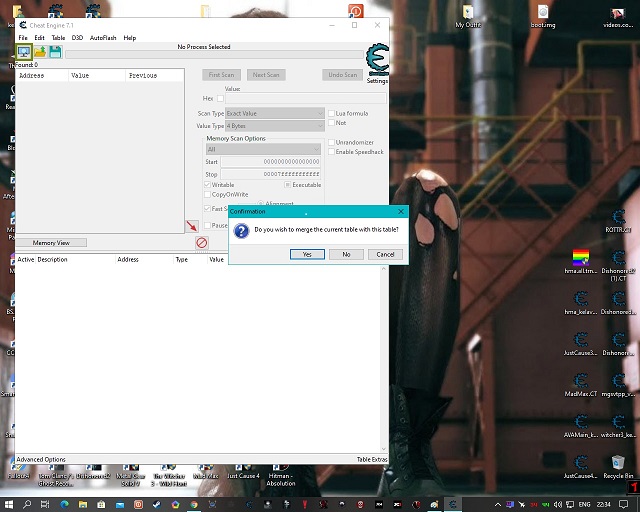Open Cheat Engine Settings logo icon
This screenshot has width=640, height=512.
point(376,60)
